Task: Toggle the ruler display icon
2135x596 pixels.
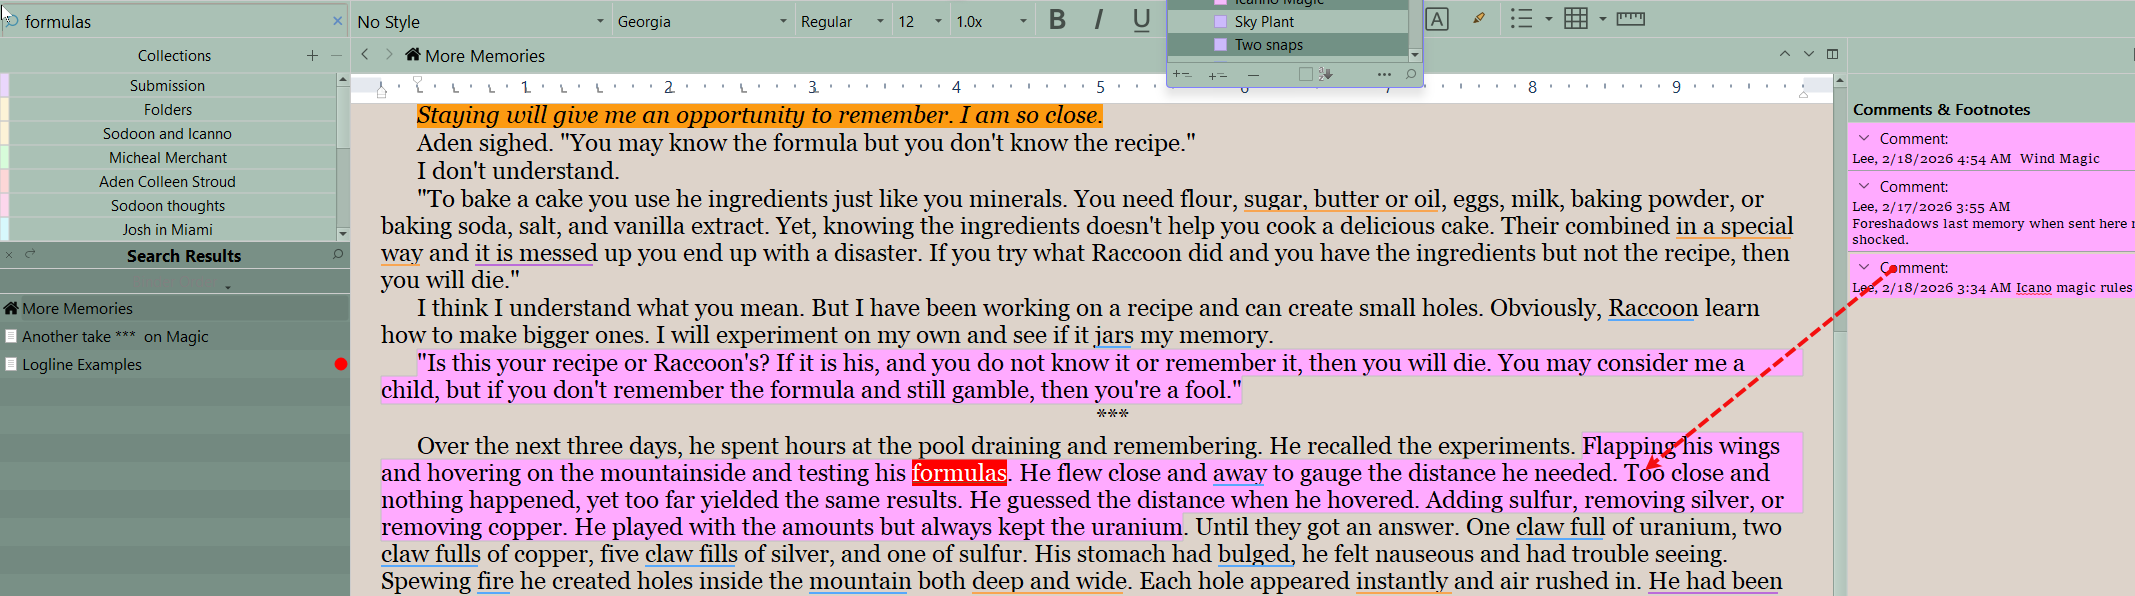Action: (x=1630, y=19)
